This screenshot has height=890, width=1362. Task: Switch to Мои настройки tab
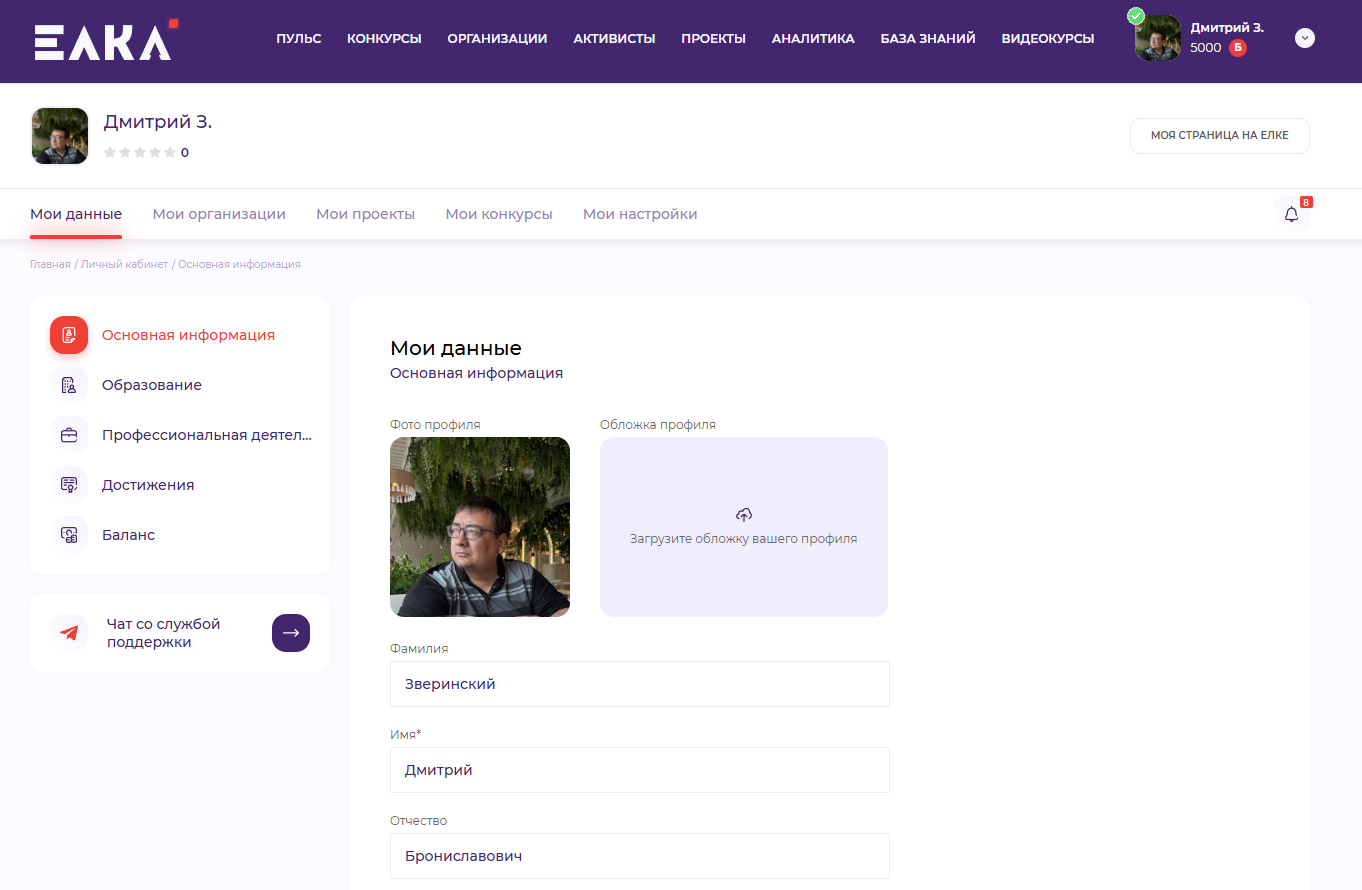pos(640,214)
